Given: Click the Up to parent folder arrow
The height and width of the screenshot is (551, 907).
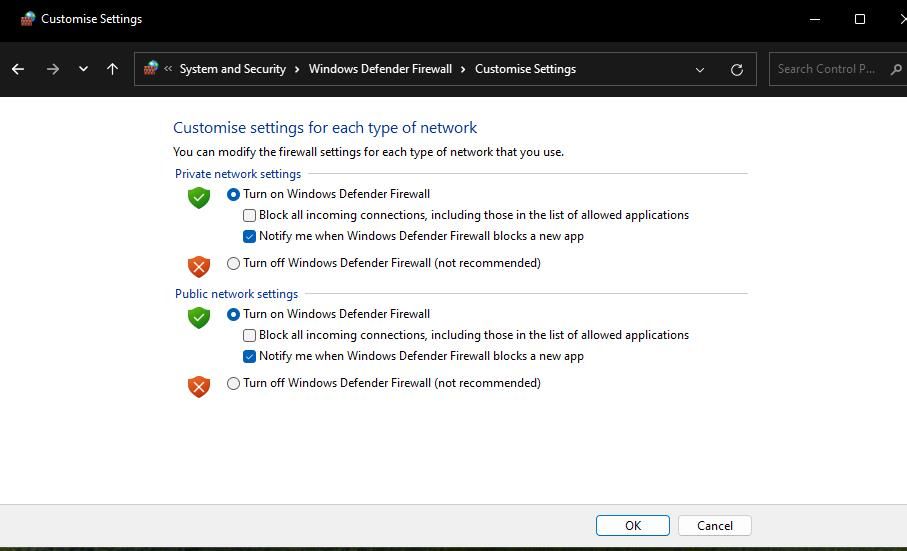Looking at the screenshot, I should 112,69.
